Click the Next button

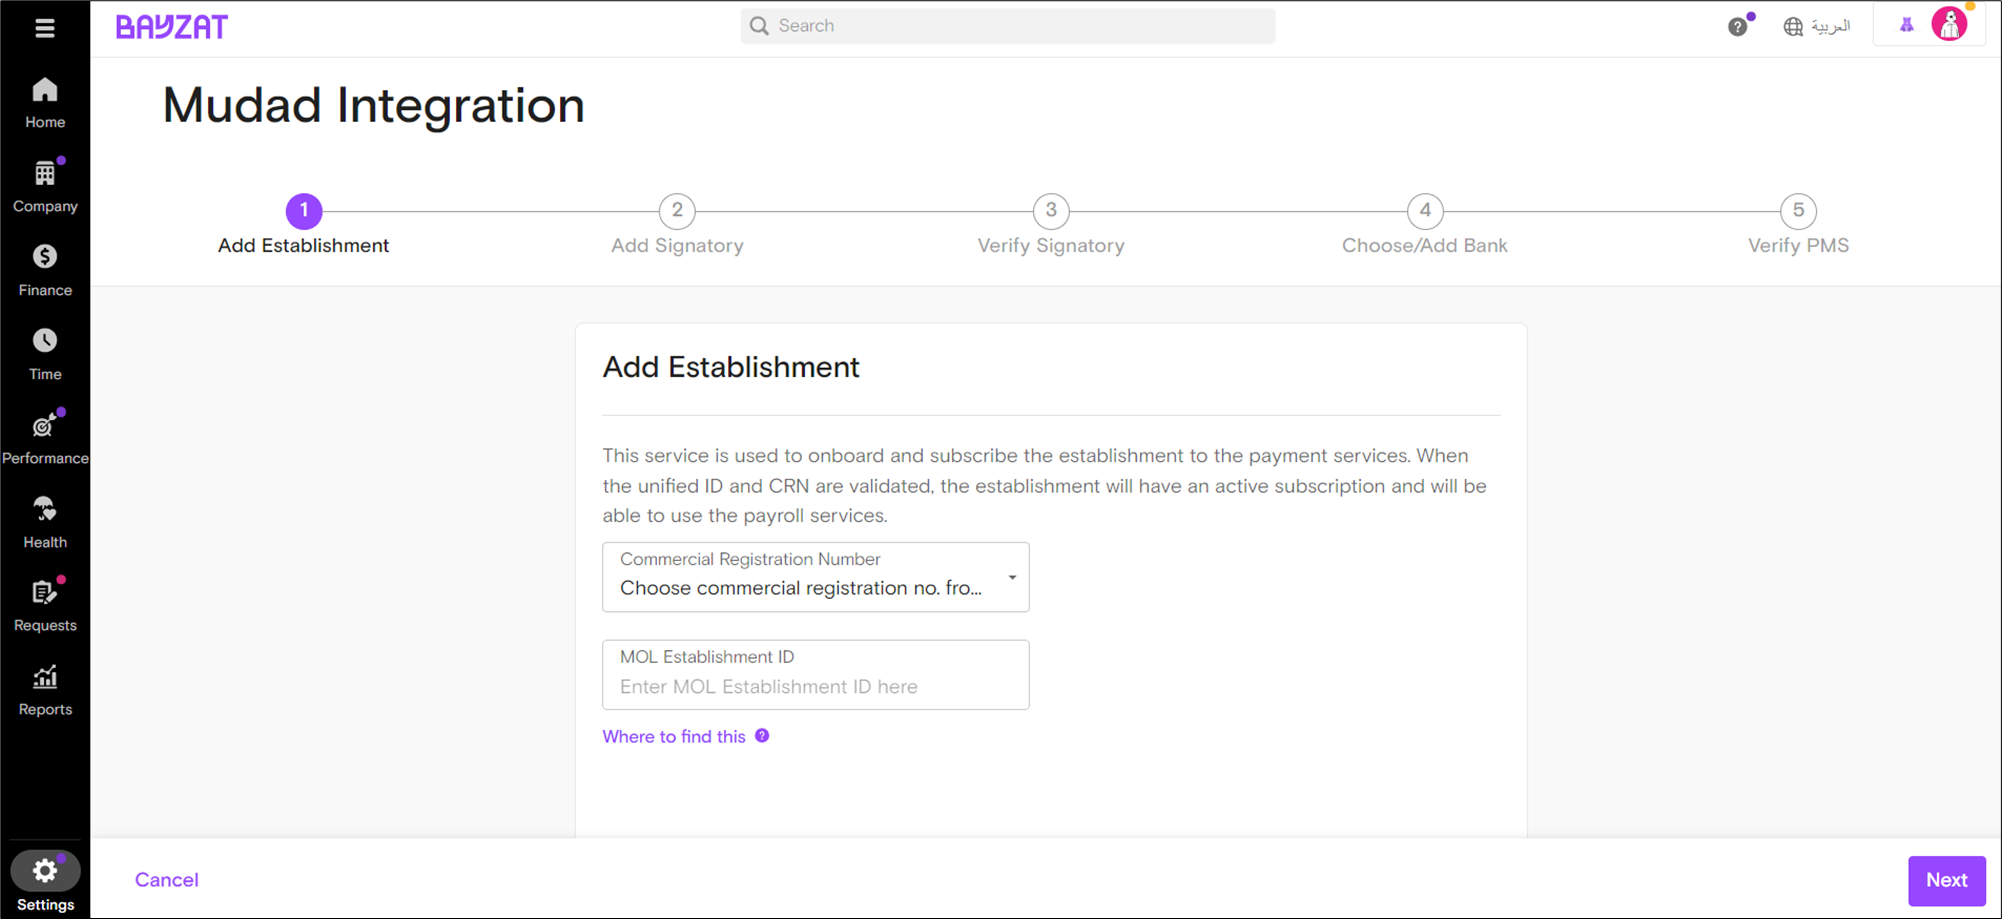point(1946,880)
